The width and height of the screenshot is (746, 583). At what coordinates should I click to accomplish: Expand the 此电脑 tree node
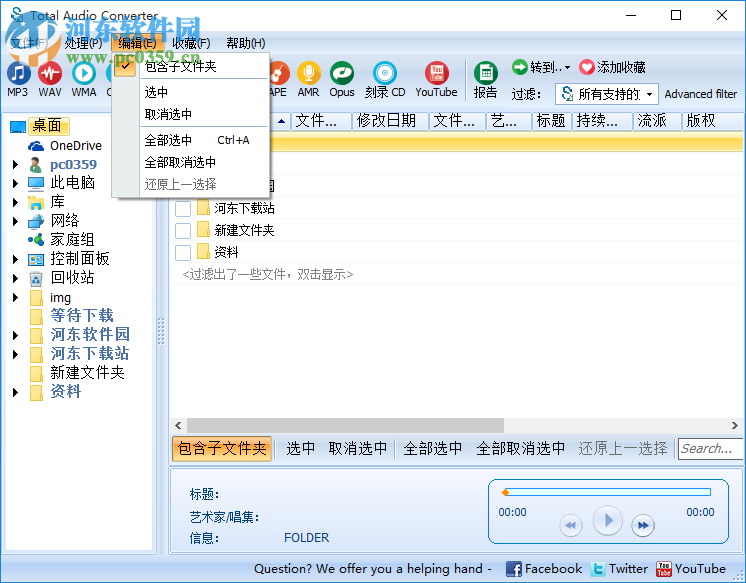[x=15, y=183]
